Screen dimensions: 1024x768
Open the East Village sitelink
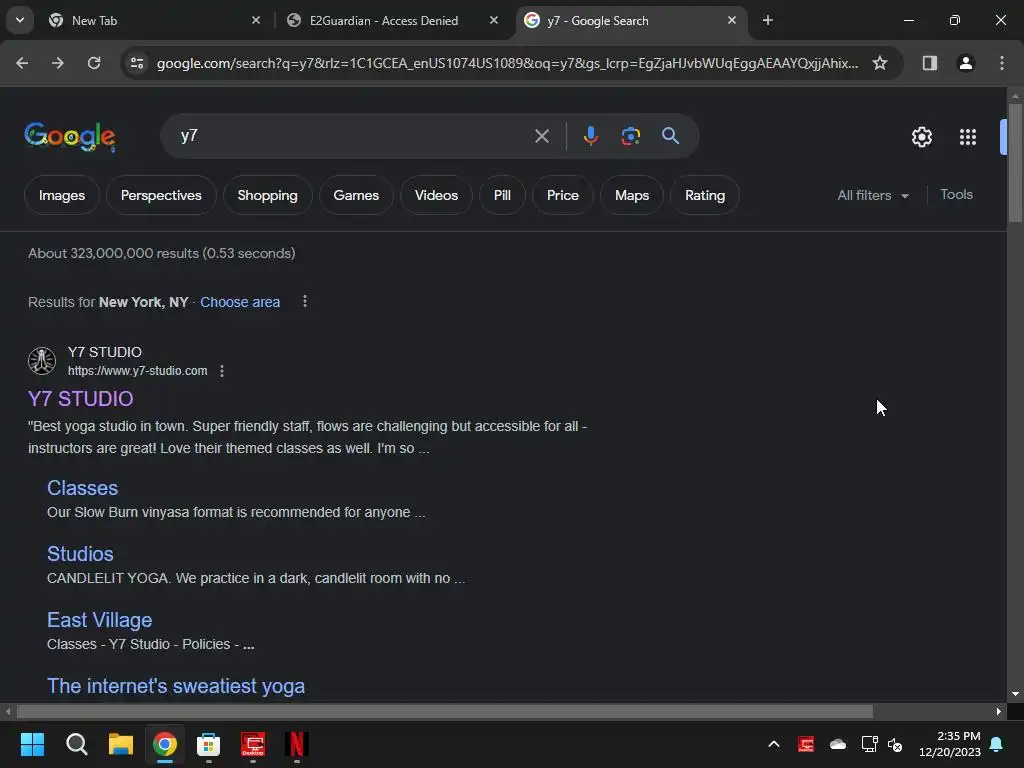99,620
